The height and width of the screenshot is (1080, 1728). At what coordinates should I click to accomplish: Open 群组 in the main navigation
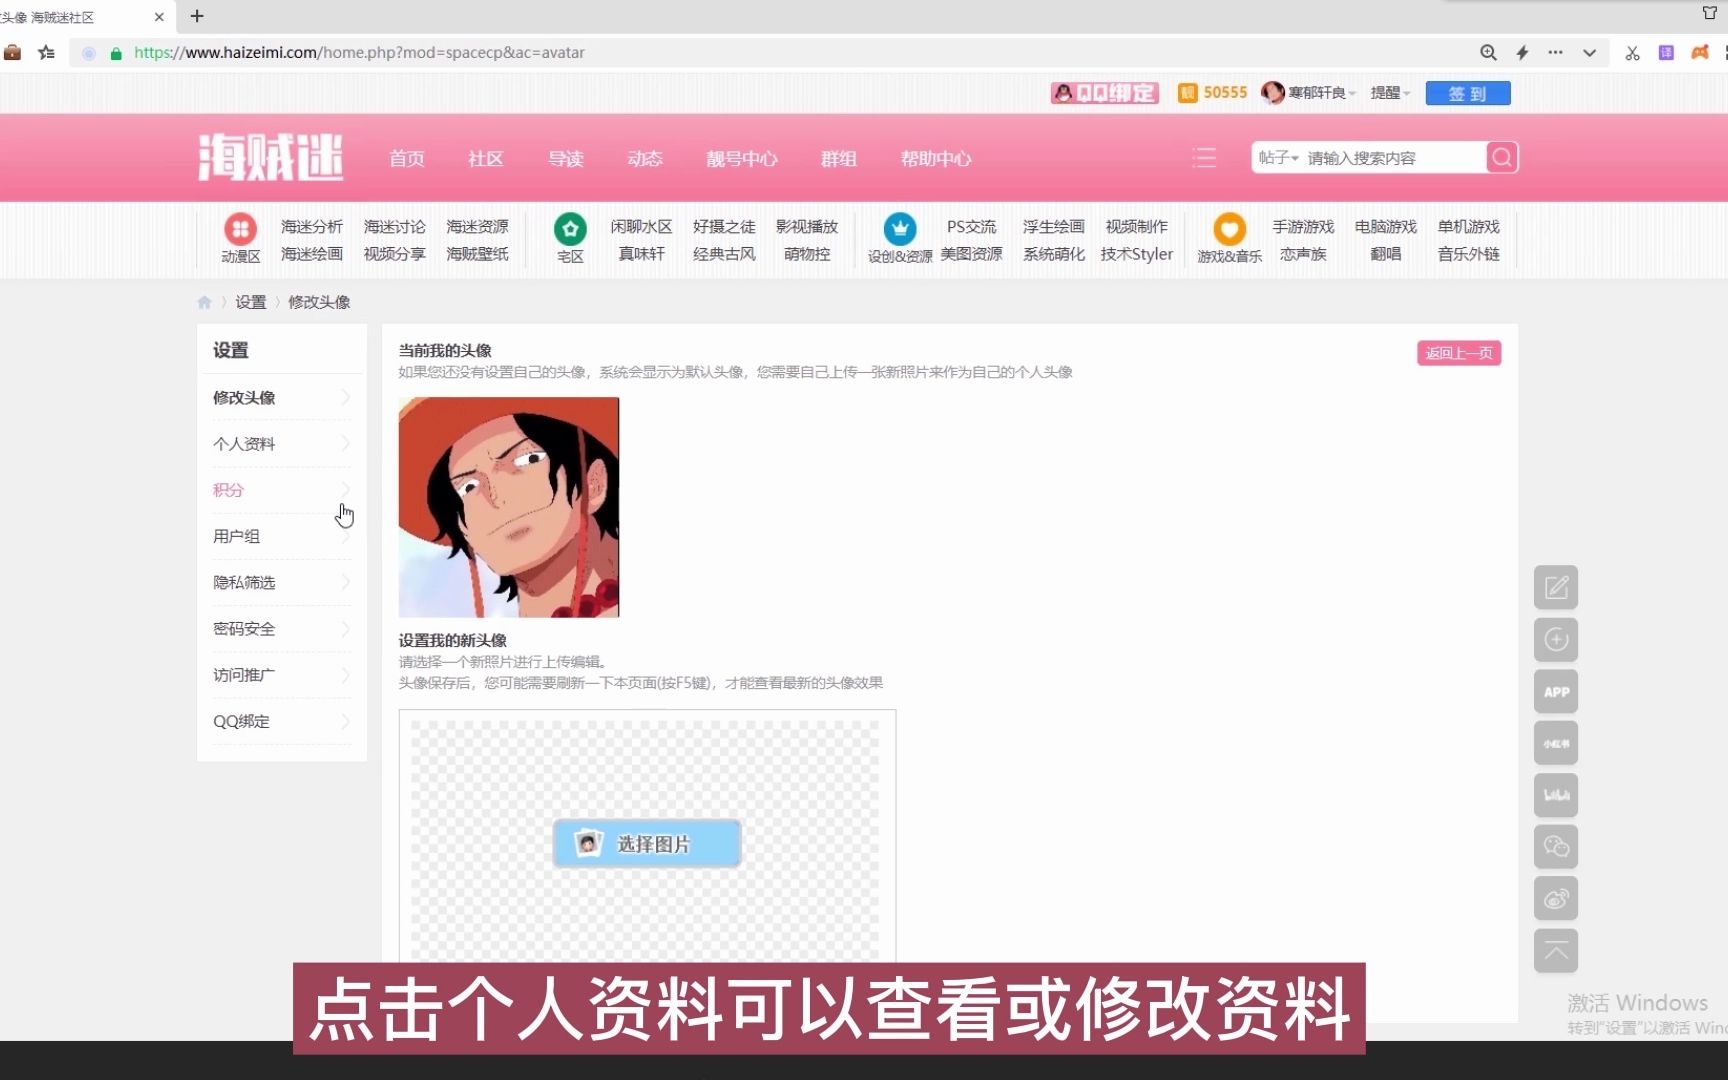pyautogui.click(x=839, y=158)
